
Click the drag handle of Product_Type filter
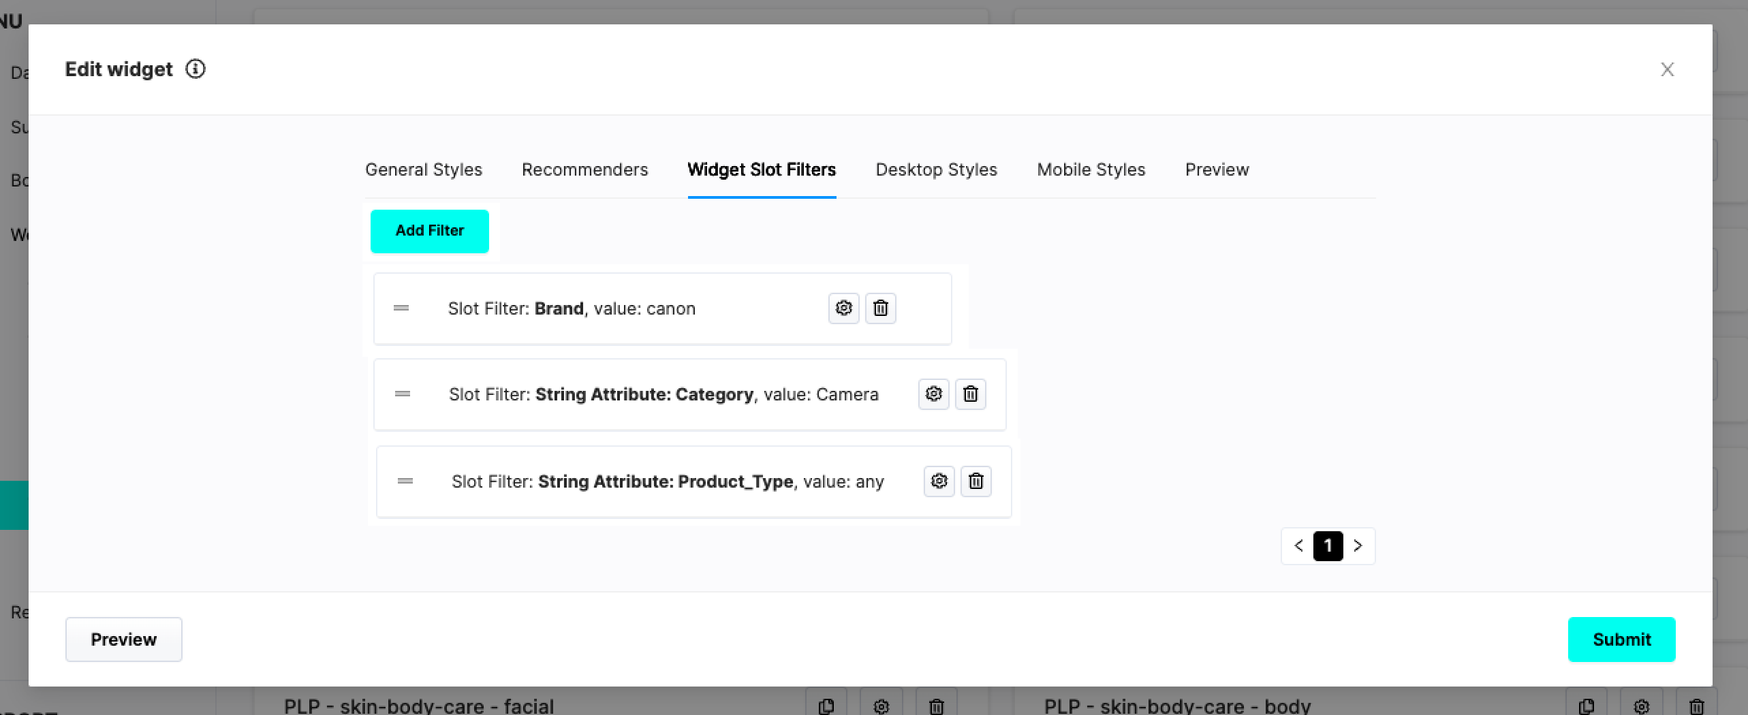[x=405, y=481]
